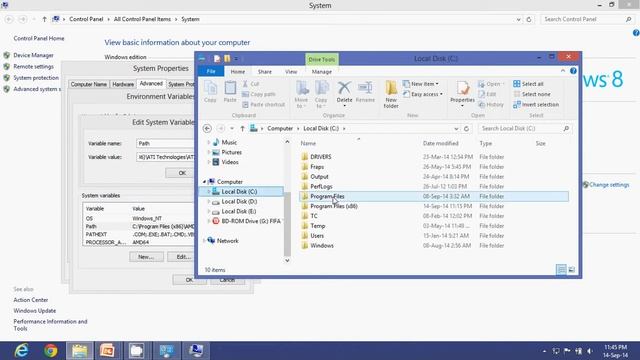The width and height of the screenshot is (640, 360).
Task: Expand the Music node in the tree
Action: click(x=209, y=142)
